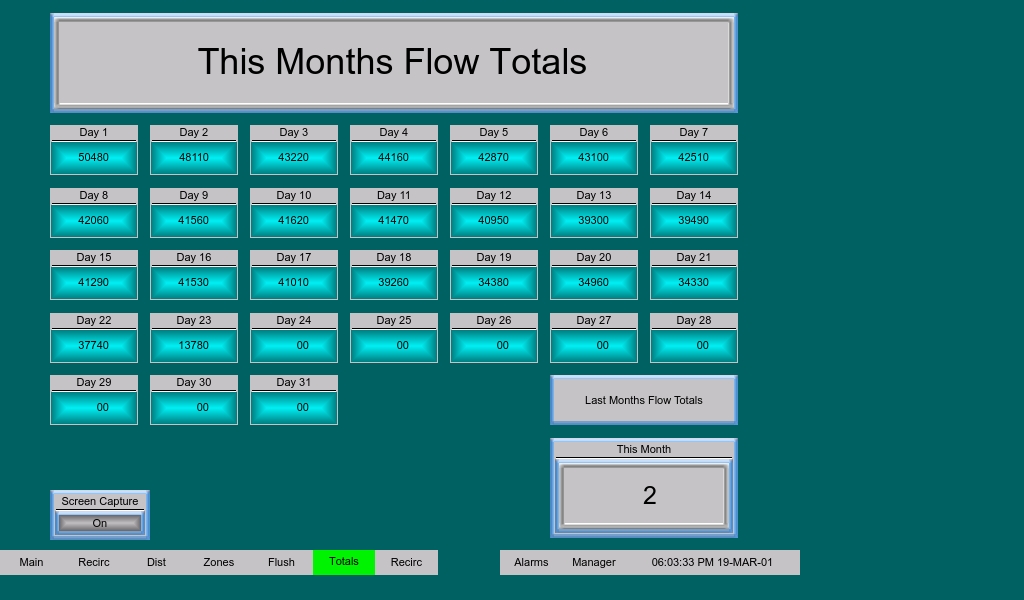
Task: Open the Zones tab
Action: tap(218, 562)
